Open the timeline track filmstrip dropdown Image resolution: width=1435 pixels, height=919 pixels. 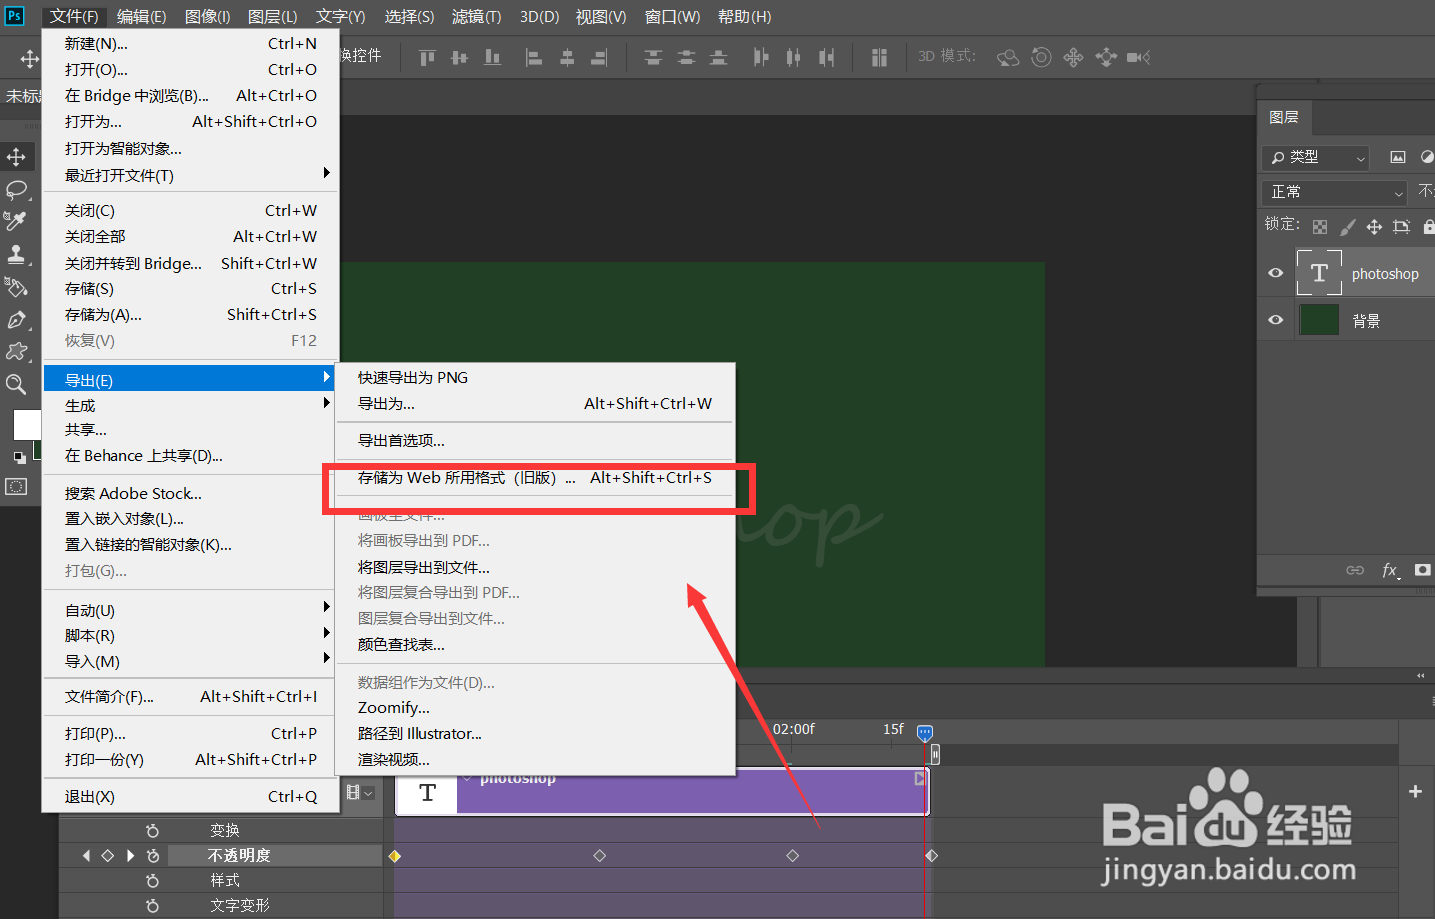pyautogui.click(x=360, y=792)
